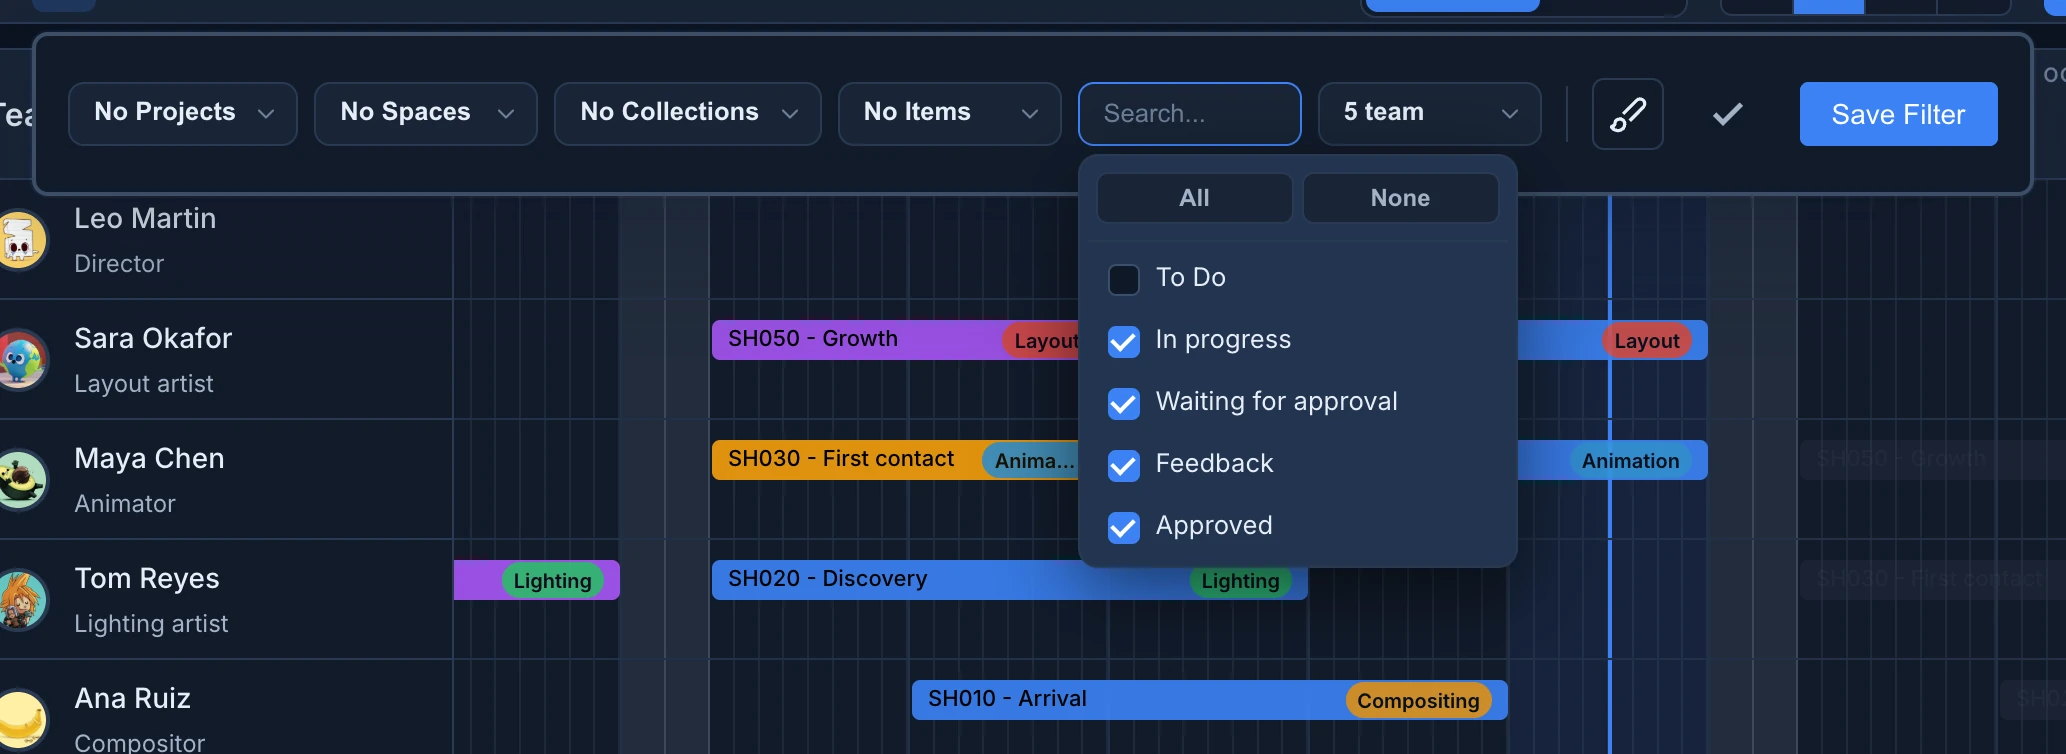Uncheck Waiting for approval checkbox

pyautogui.click(x=1124, y=403)
